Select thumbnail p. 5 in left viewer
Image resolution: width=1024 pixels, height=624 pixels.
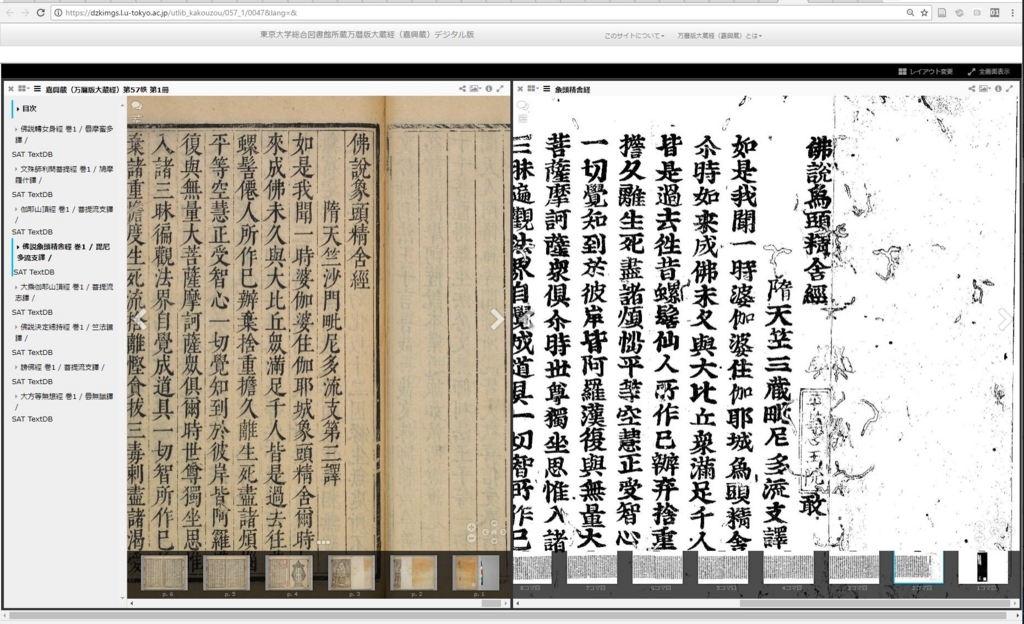(227, 573)
